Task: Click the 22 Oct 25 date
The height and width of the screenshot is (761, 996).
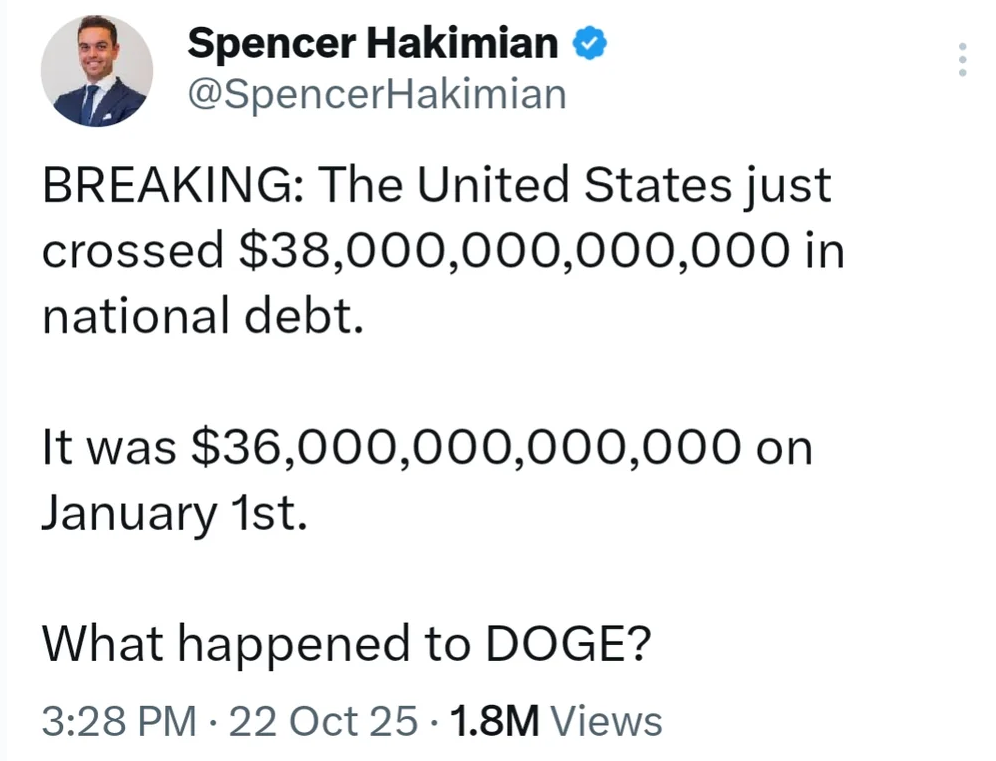Action: (322, 720)
